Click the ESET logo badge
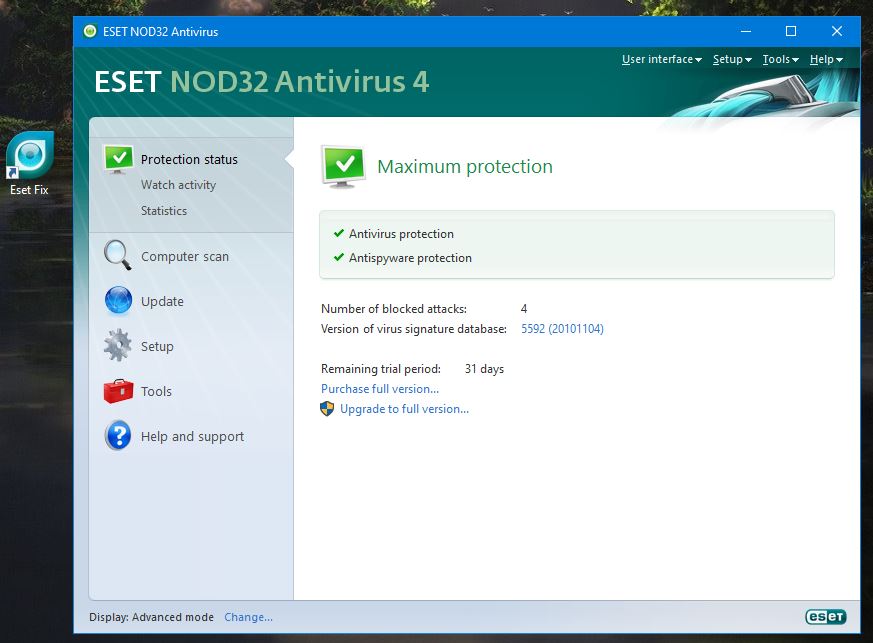The width and height of the screenshot is (873, 643). pos(826,616)
